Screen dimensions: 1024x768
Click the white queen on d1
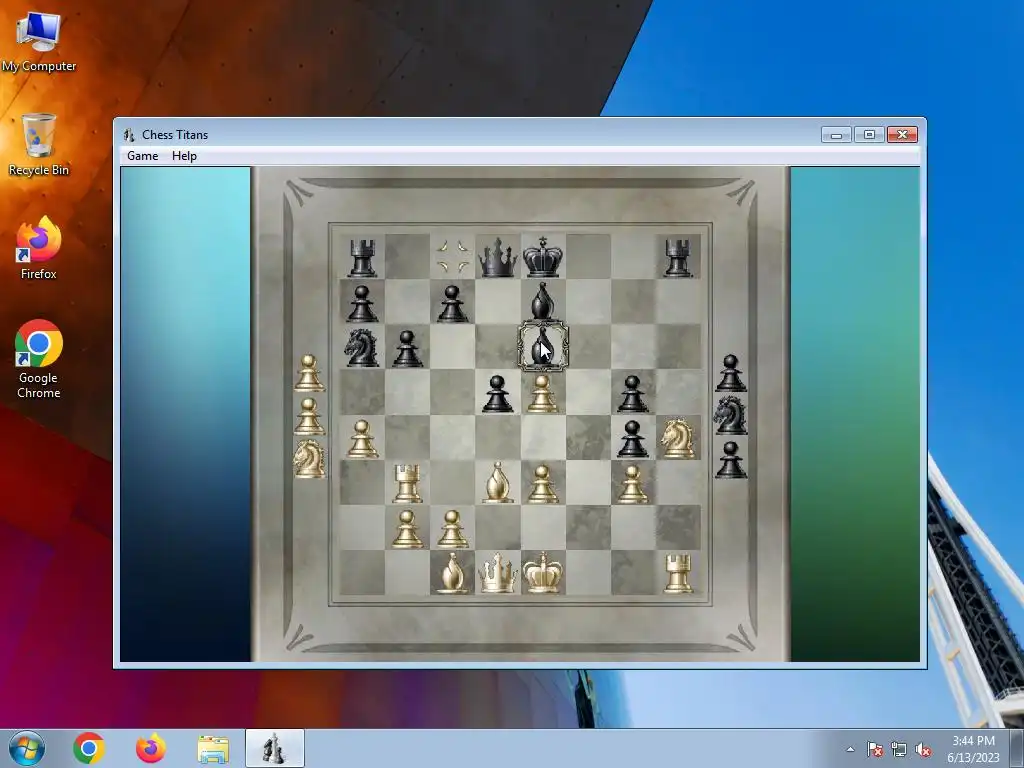coord(498,573)
